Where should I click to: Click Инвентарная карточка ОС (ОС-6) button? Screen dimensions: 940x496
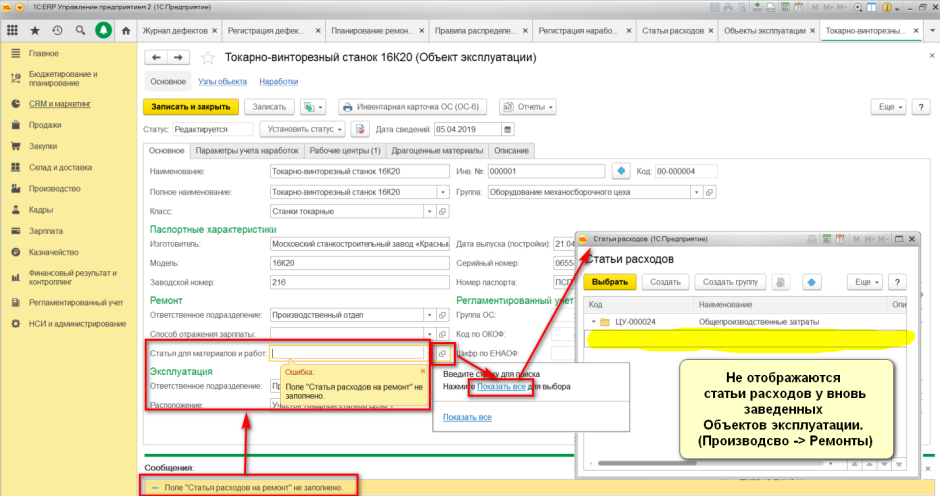[412, 107]
